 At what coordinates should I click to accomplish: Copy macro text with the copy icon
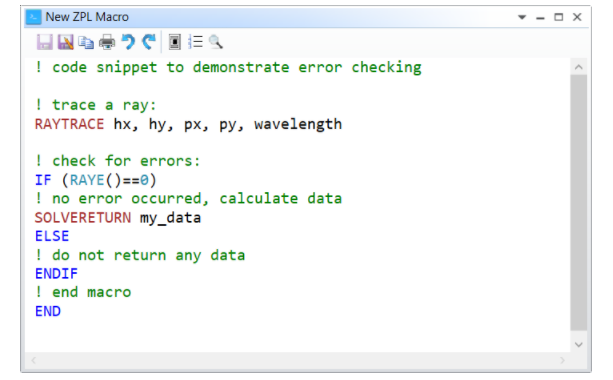coord(86,42)
